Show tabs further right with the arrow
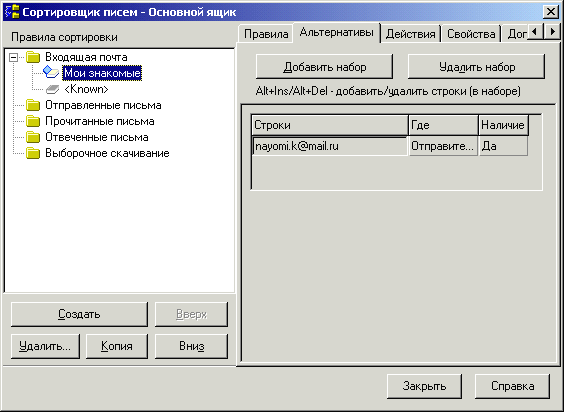The image size is (564, 412). [x=552, y=32]
